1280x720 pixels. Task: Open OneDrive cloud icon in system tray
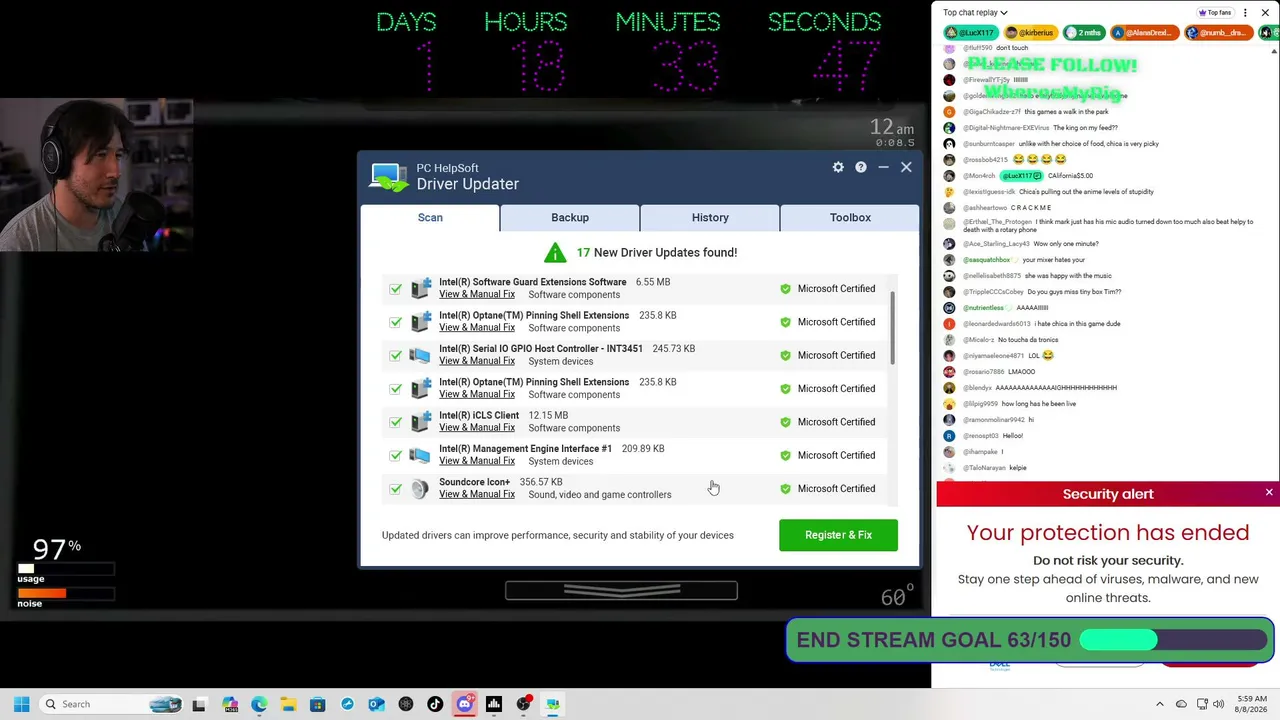[x=1181, y=704]
